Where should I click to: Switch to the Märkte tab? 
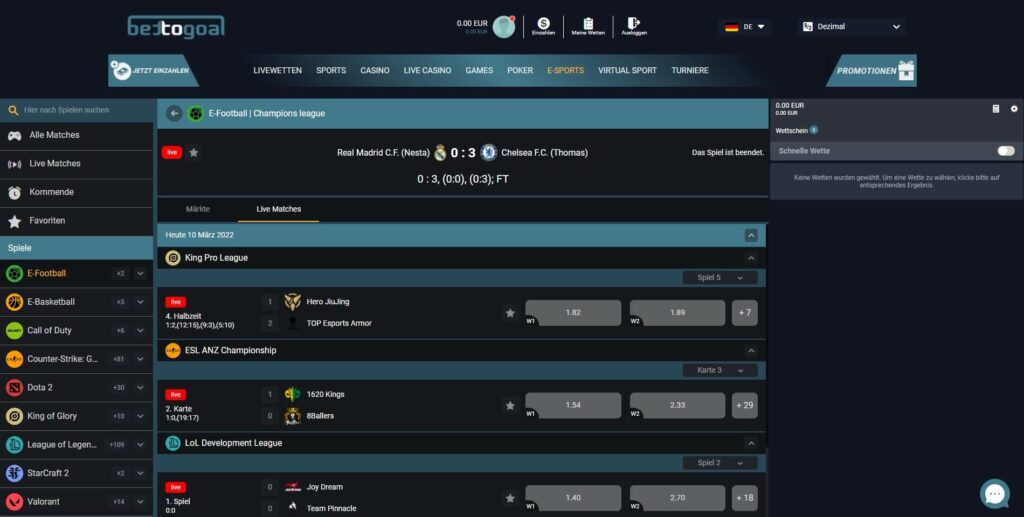tap(198, 210)
